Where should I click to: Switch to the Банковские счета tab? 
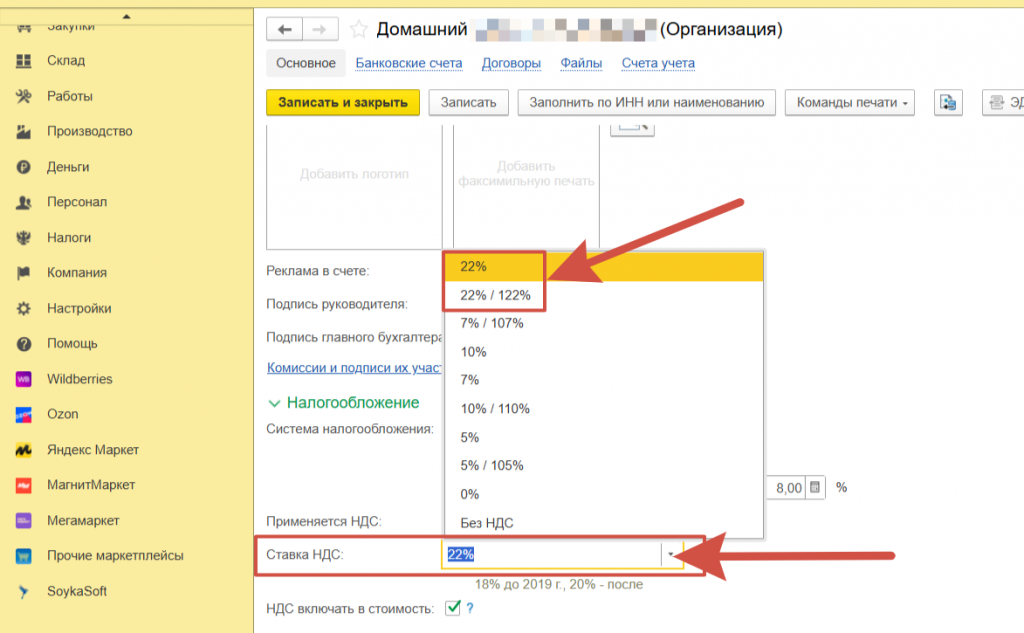[x=409, y=63]
